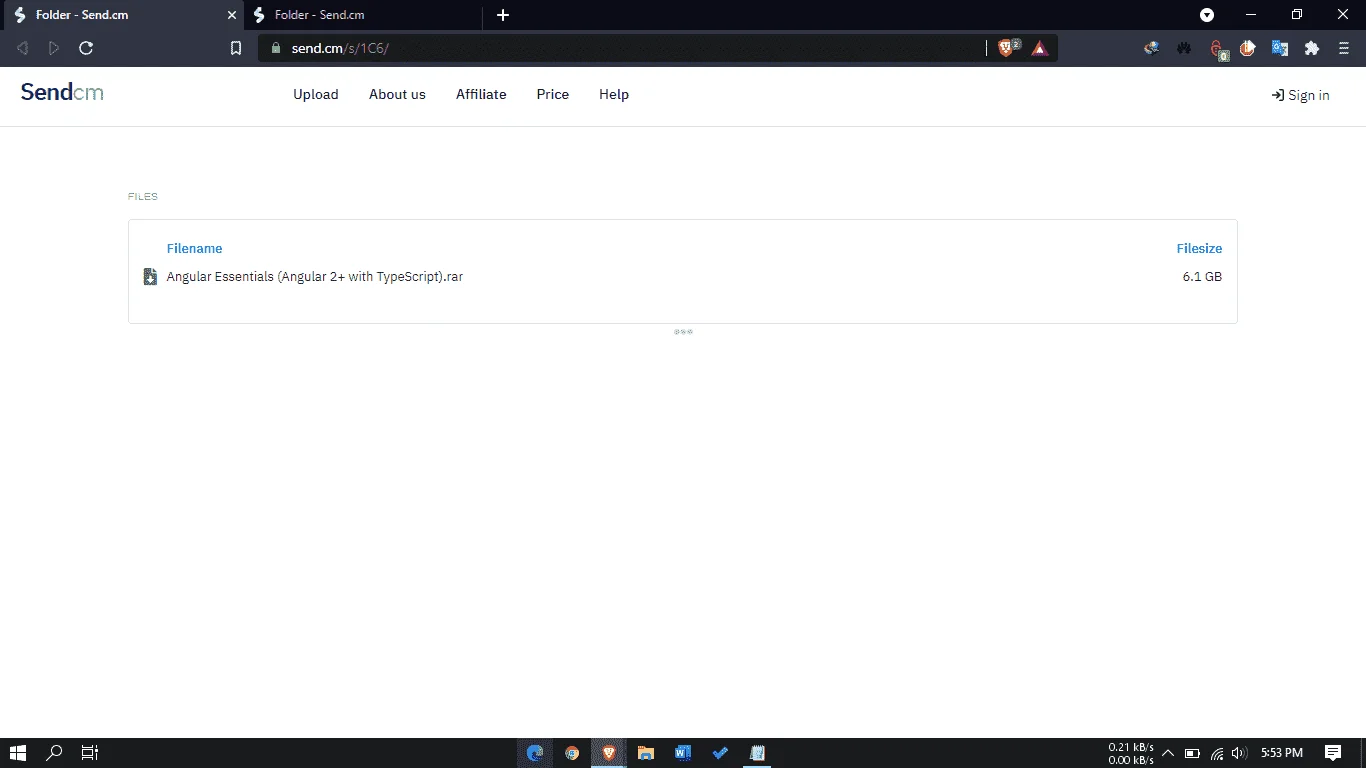Viewport: 1366px width, 768px height.
Task: Click the battery status icon
Action: (1192, 753)
